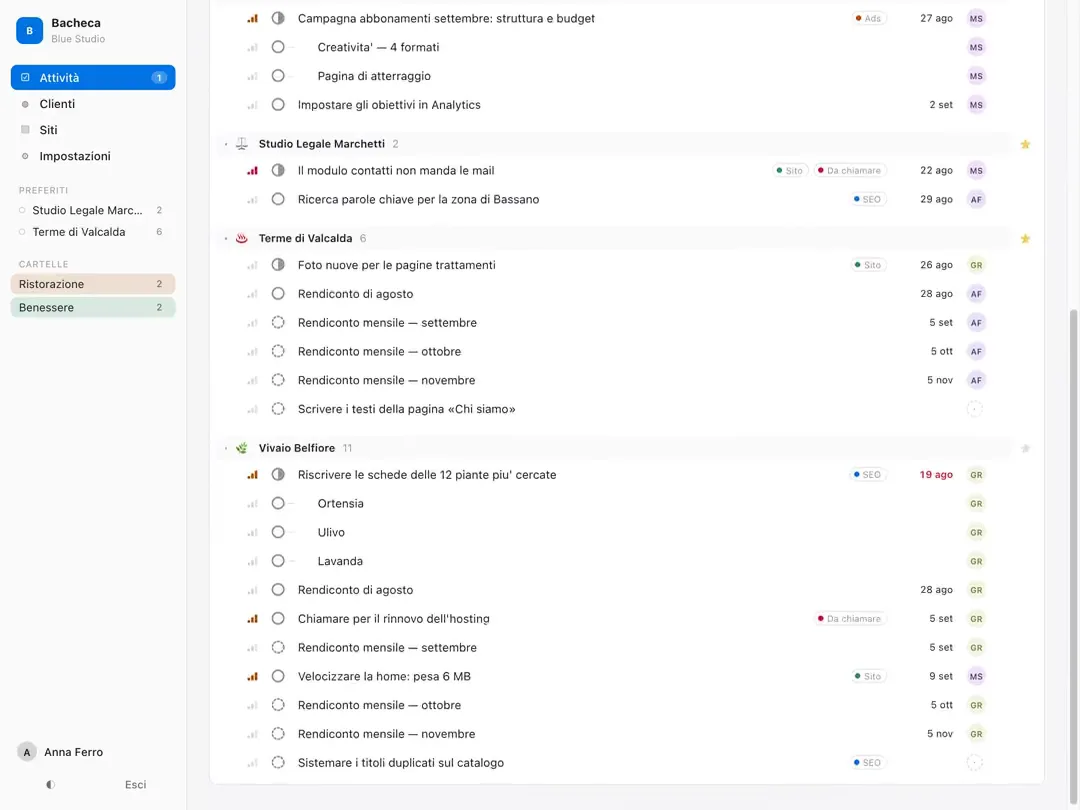Screen dimensions: 1080x810
Task: Click the priority bars on 'Il modulo contatti' task
Action: 252,171
